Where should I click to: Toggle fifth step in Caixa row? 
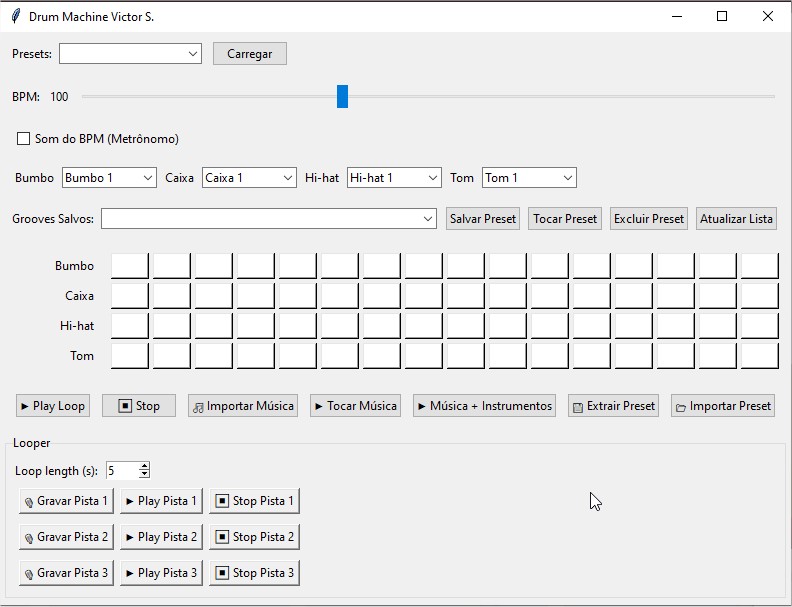click(x=298, y=296)
